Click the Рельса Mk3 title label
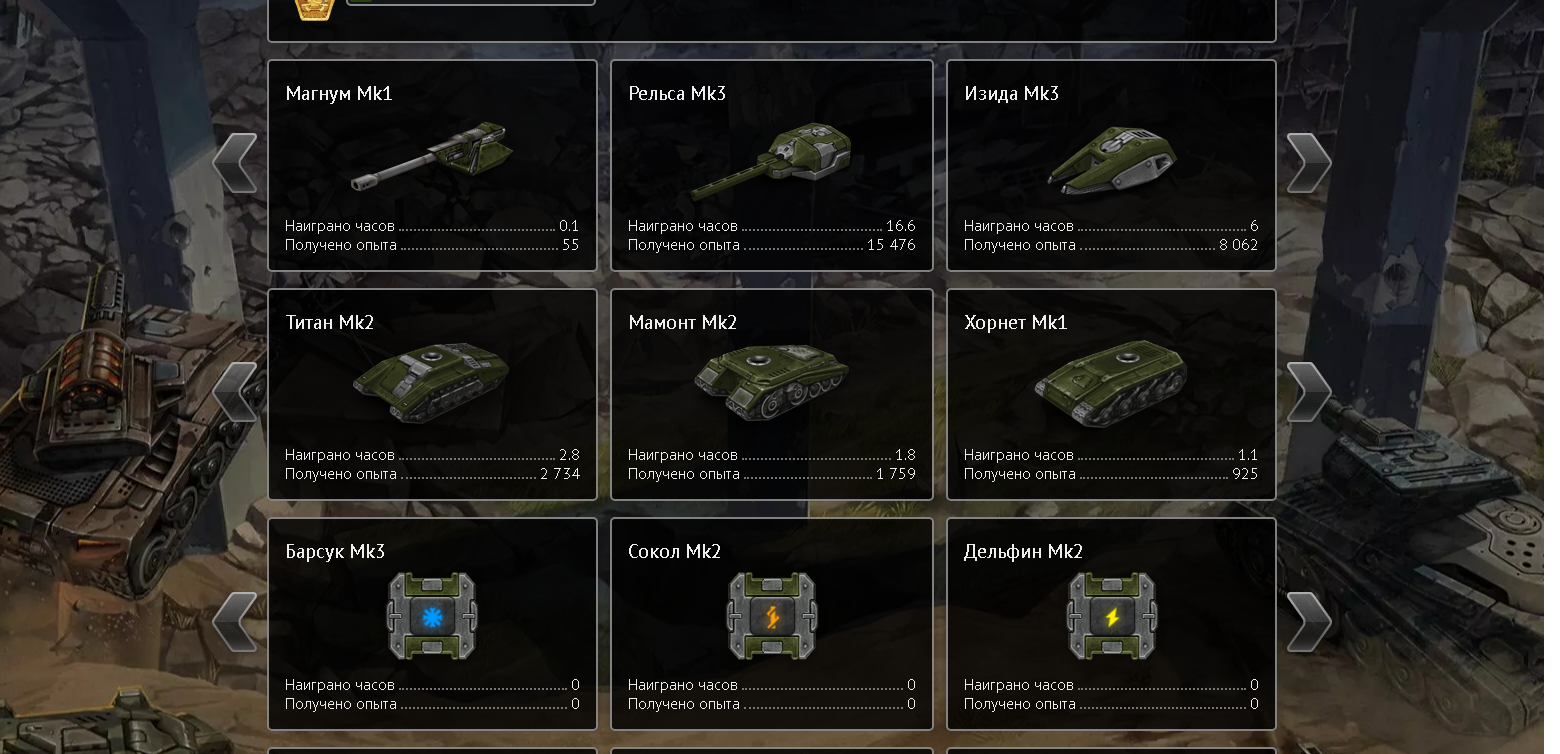The height and width of the screenshot is (754, 1560). (677, 94)
